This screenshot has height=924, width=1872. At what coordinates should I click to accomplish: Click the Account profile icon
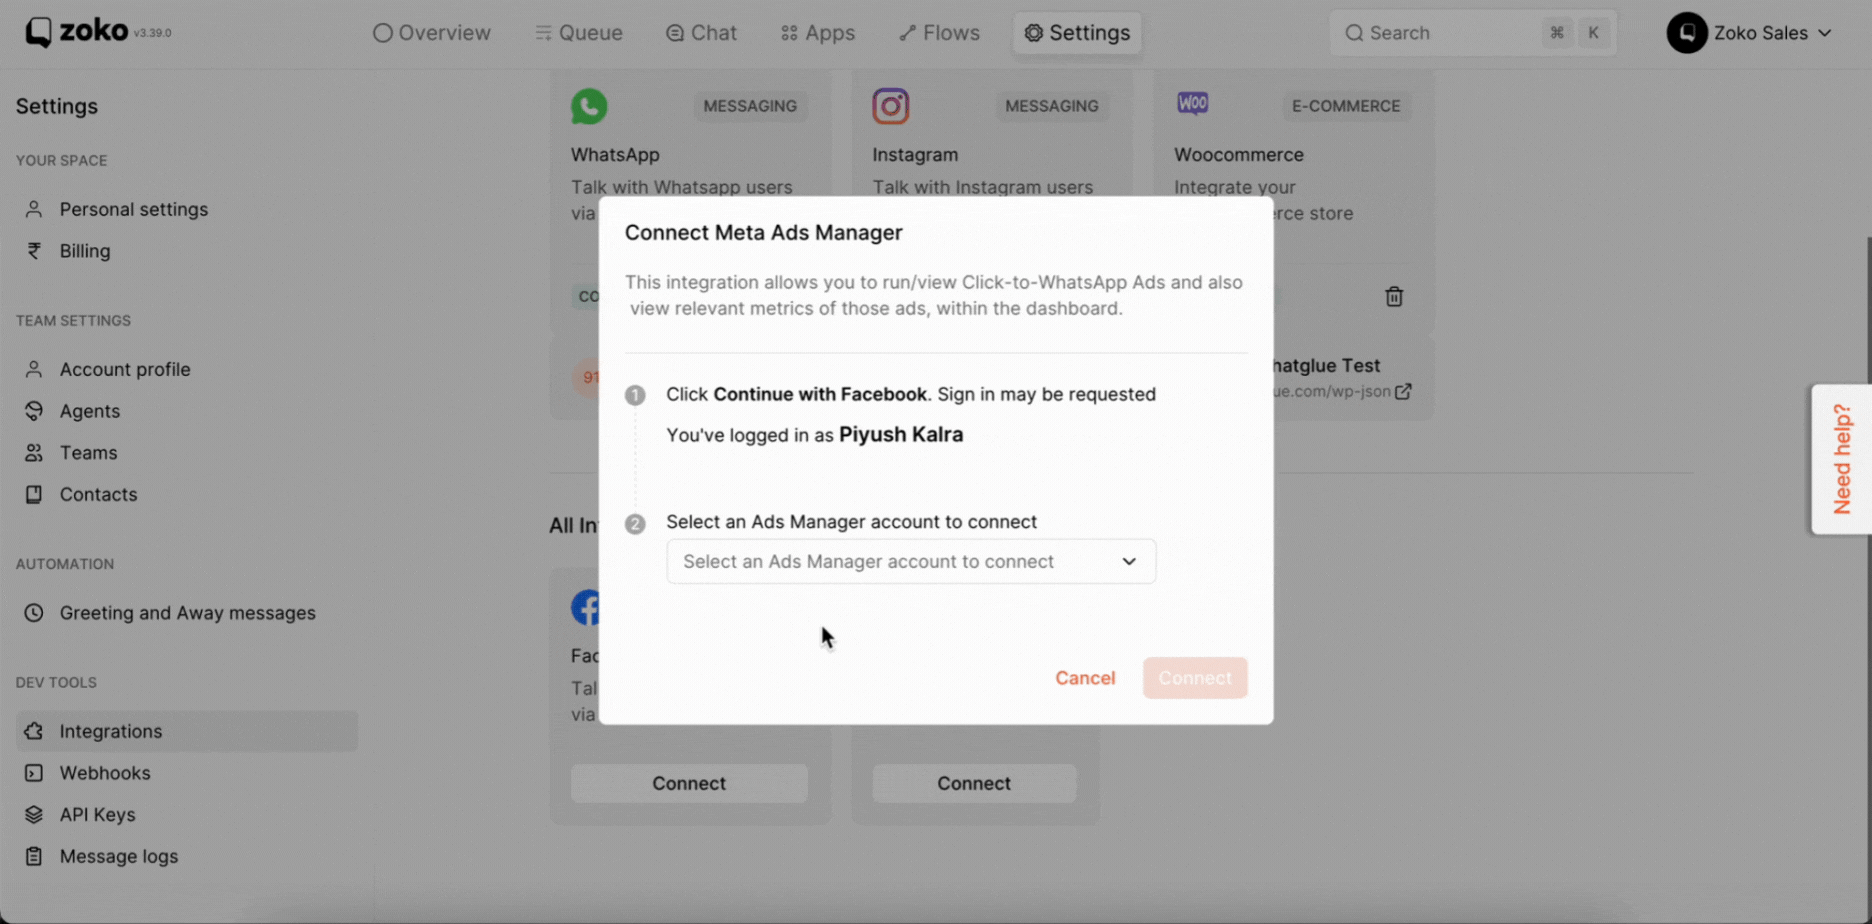coord(34,369)
